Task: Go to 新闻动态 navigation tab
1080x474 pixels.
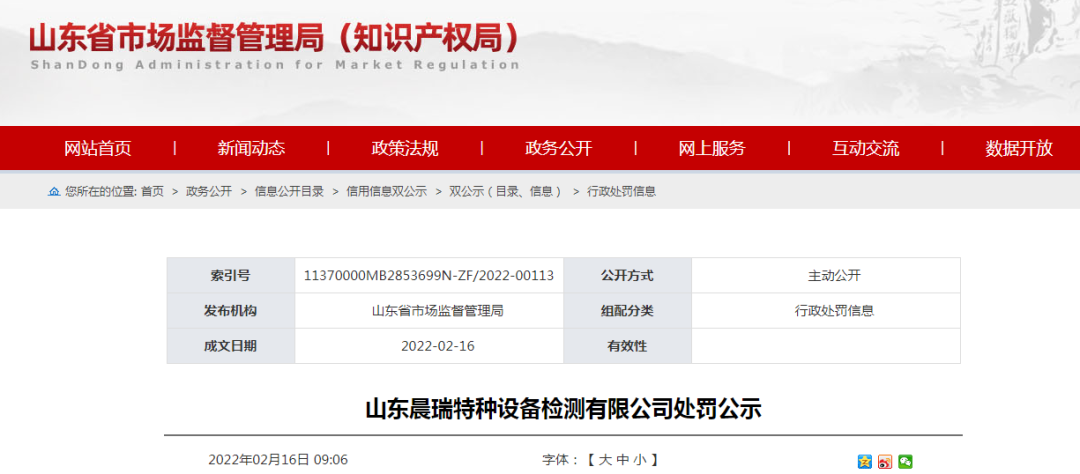Action: click(x=251, y=148)
